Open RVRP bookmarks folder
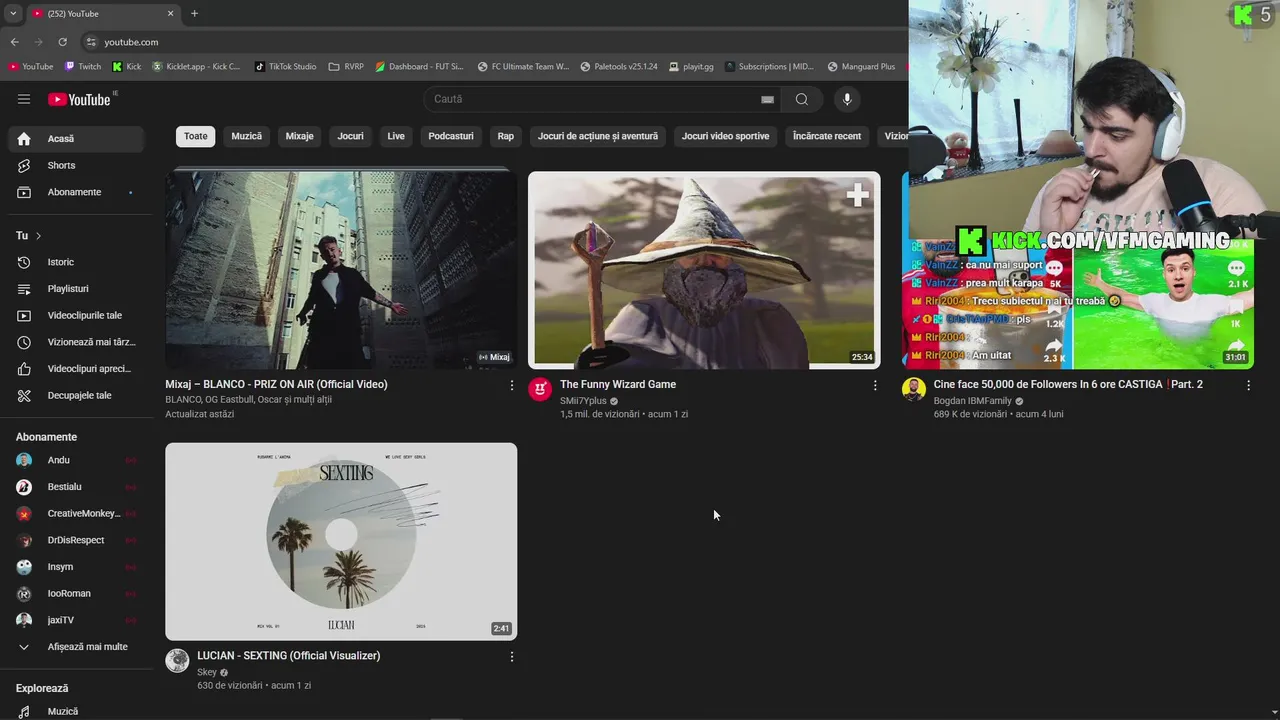The width and height of the screenshot is (1280, 720). [346, 67]
